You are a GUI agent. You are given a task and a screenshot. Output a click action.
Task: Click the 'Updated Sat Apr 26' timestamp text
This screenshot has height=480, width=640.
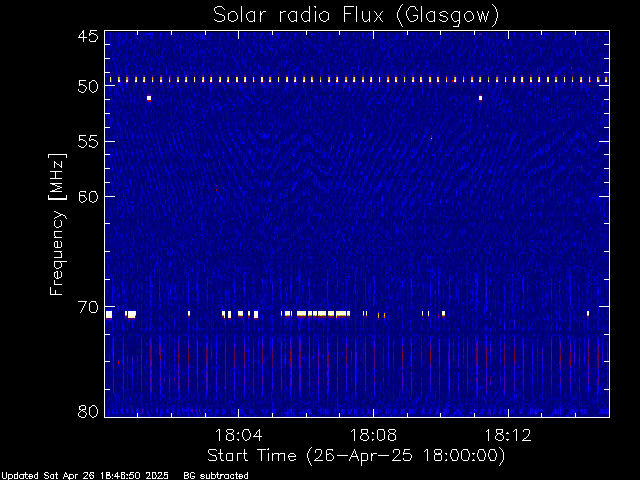85,476
